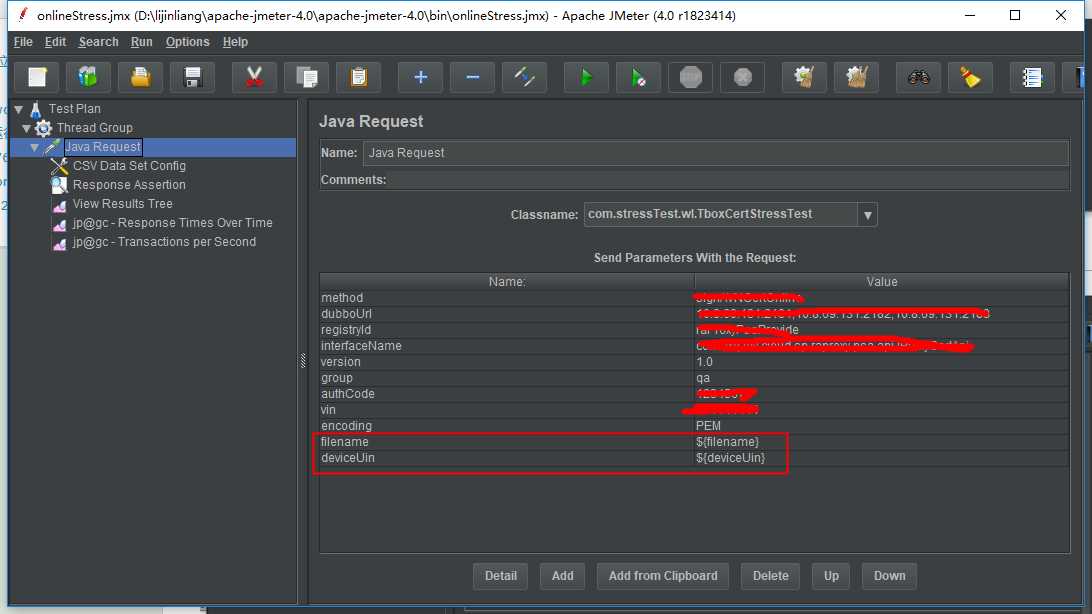The height and width of the screenshot is (614, 1092).
Task: Click the Detail button
Action: (501, 576)
